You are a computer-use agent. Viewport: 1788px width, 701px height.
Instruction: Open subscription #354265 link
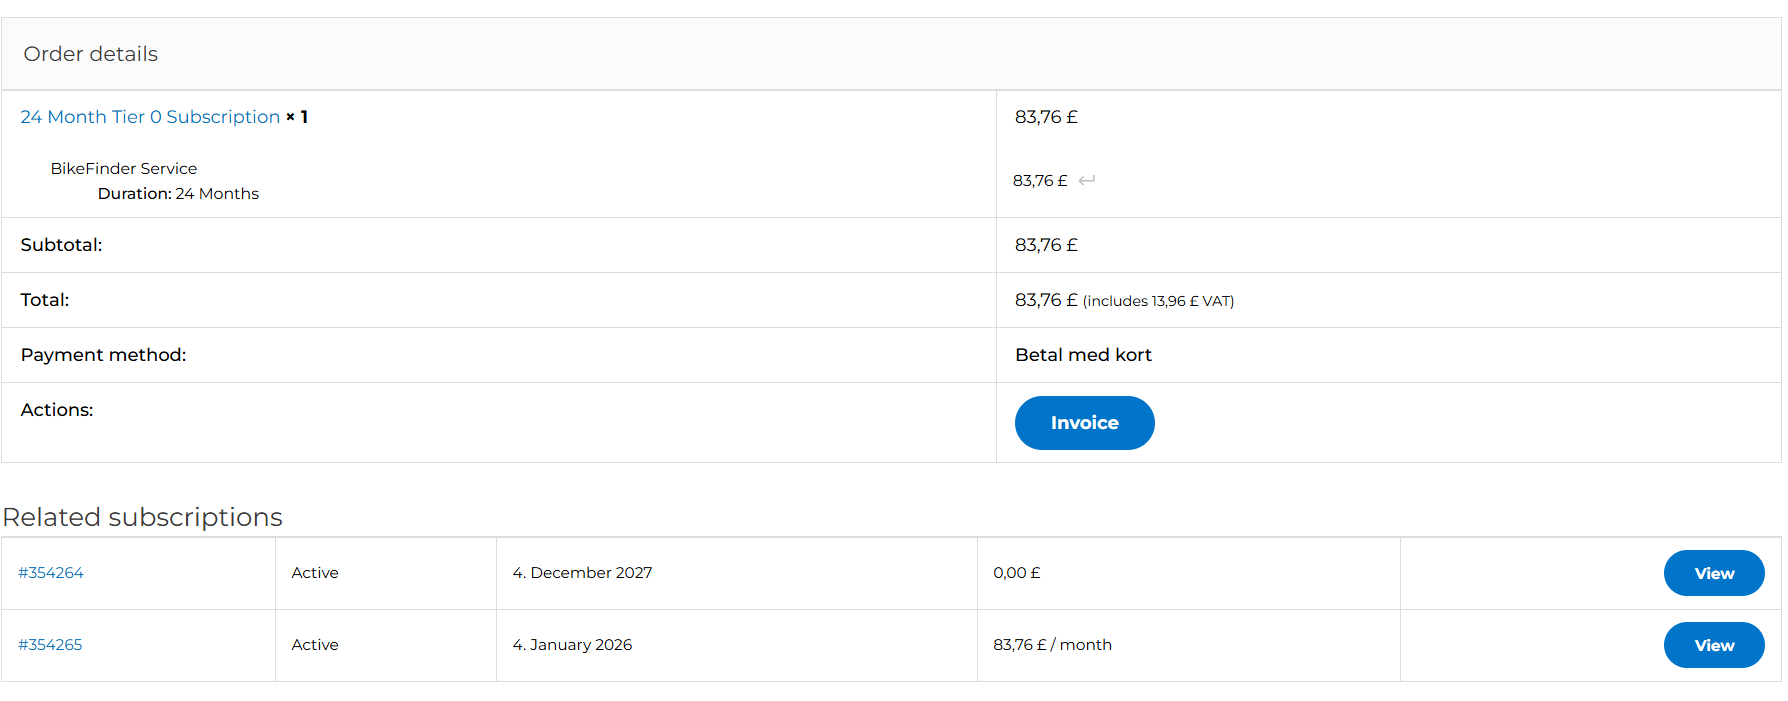tap(50, 645)
